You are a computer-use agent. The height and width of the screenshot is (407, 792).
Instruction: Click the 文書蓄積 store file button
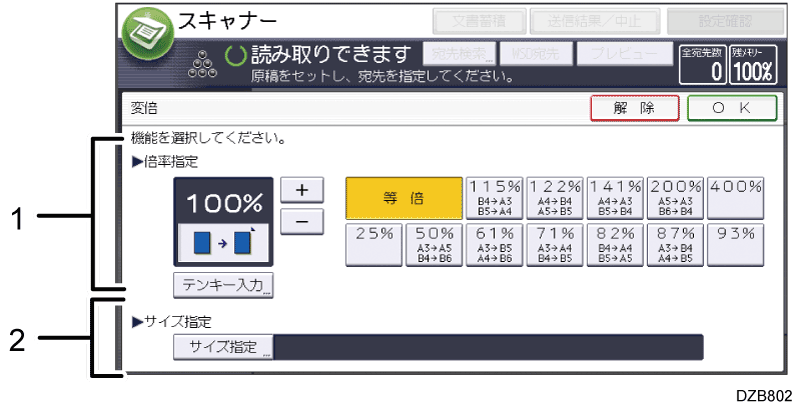coord(479,21)
